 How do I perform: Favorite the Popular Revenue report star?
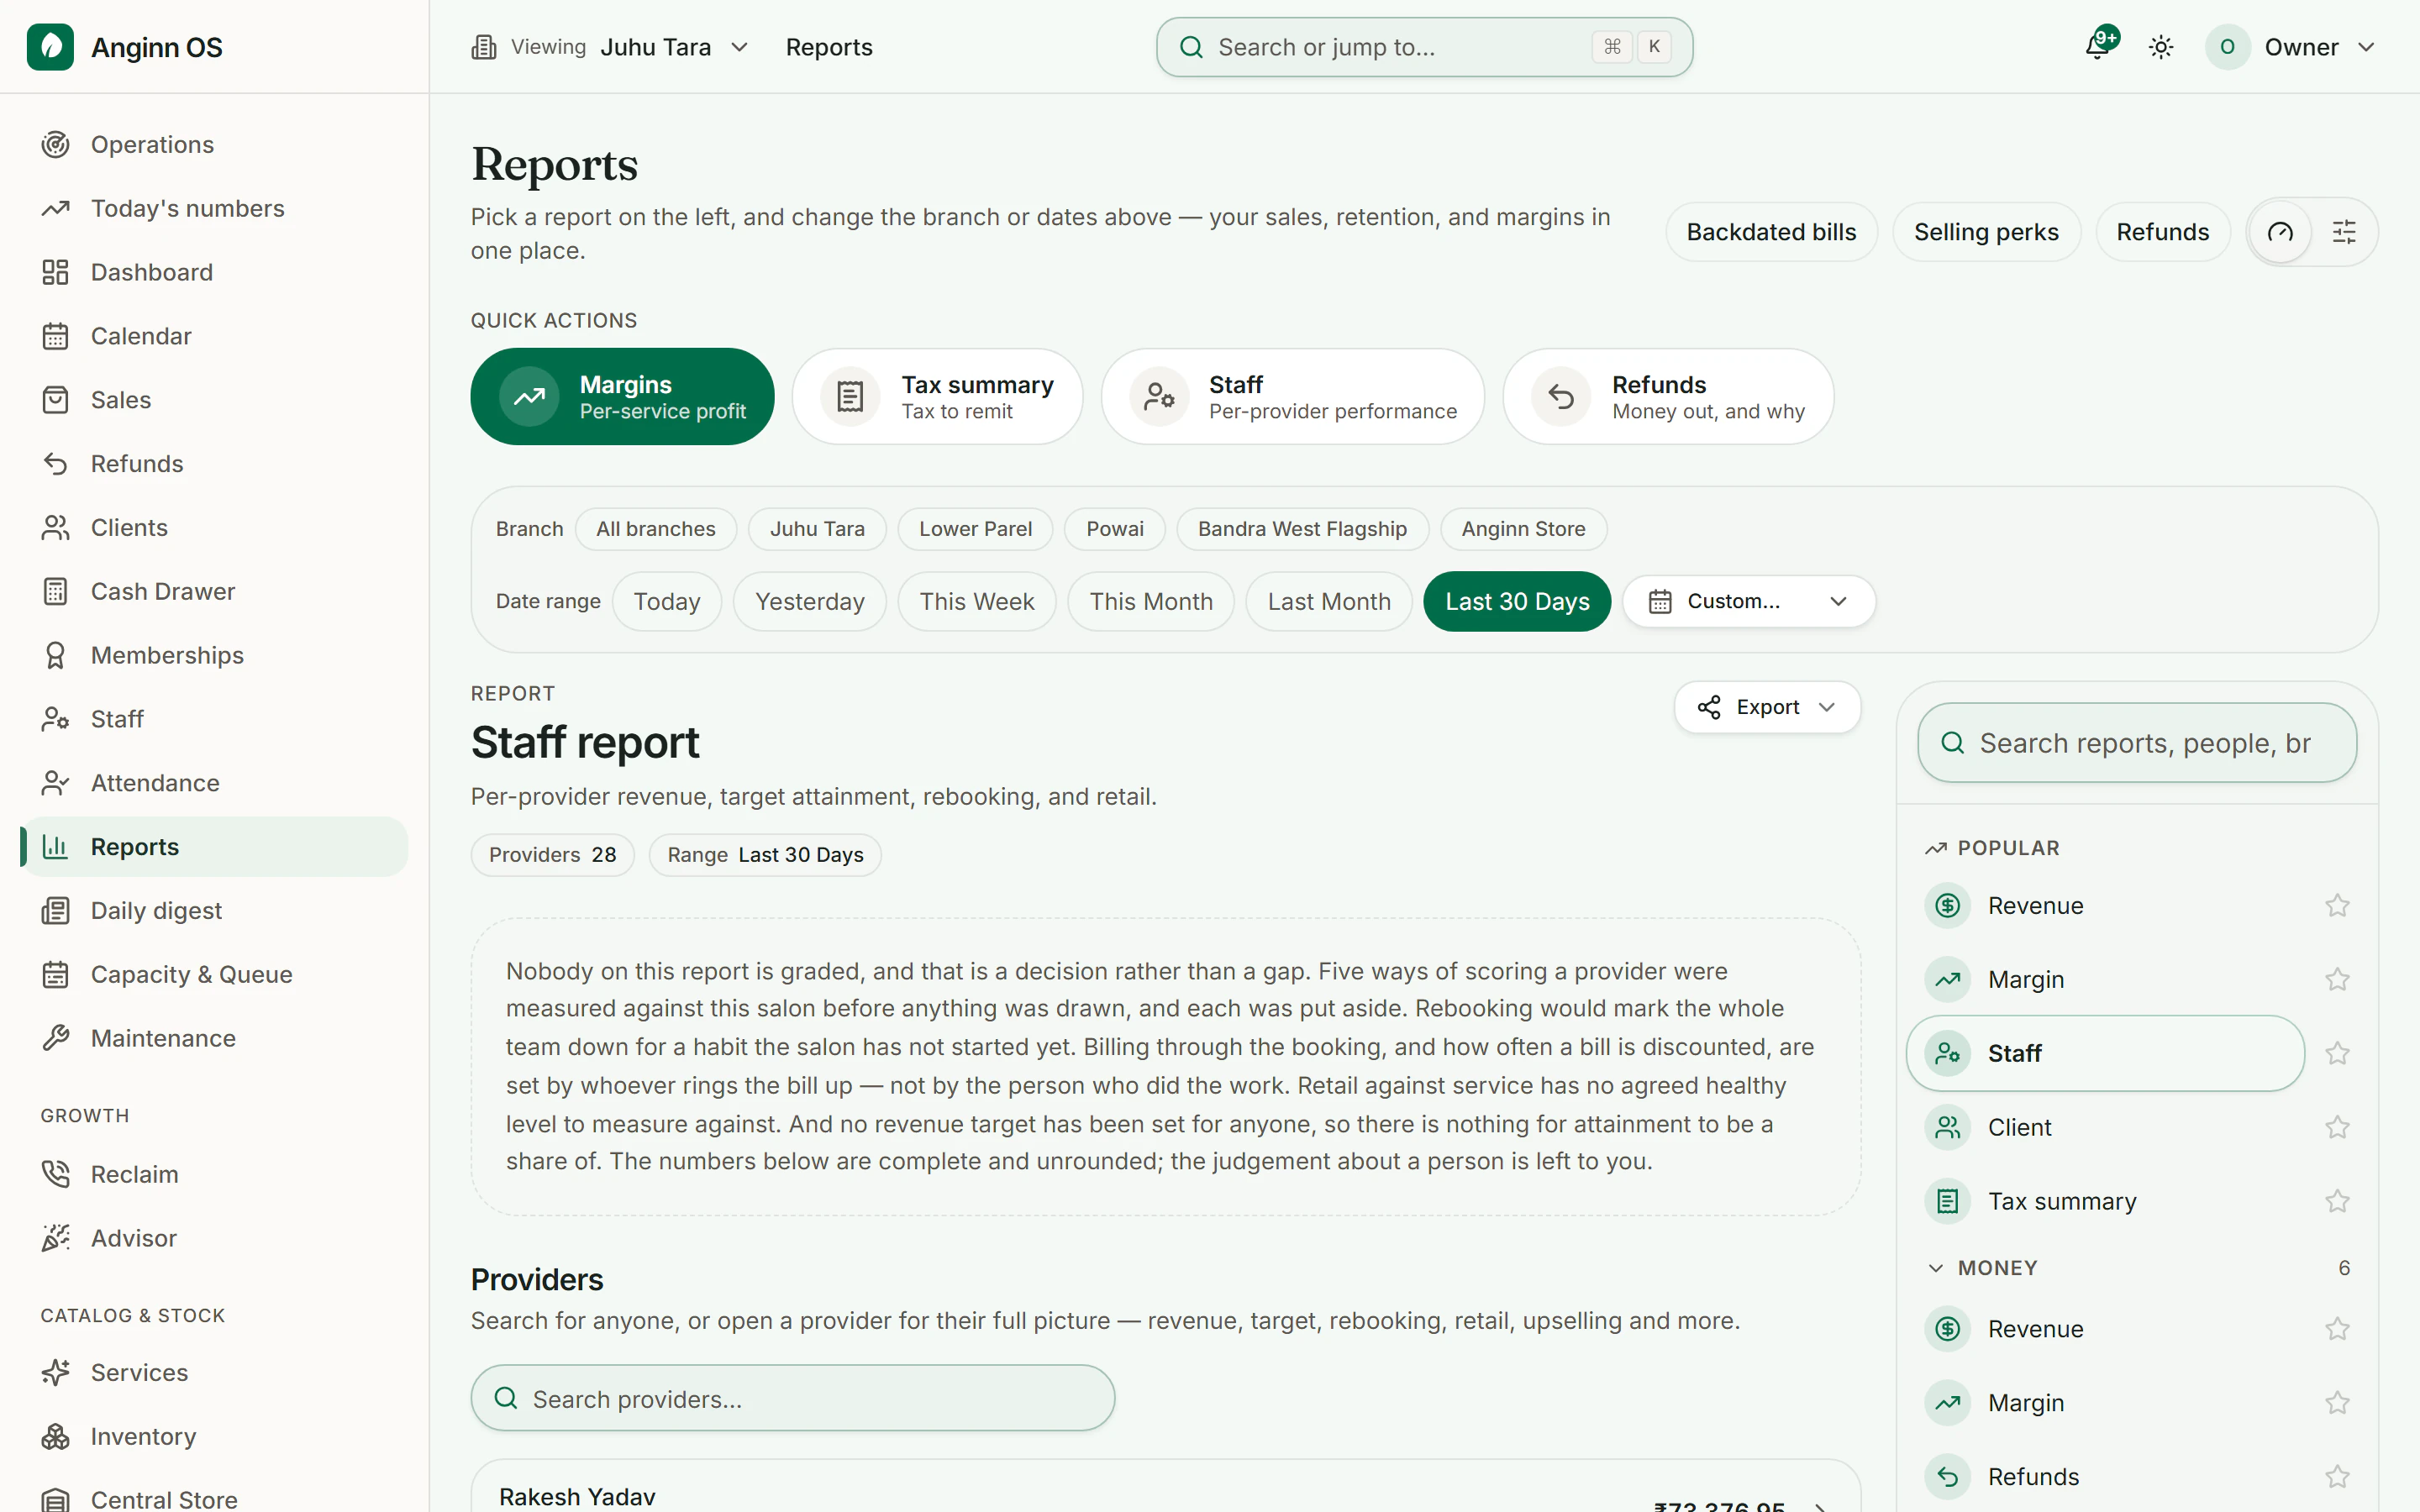tap(2337, 906)
